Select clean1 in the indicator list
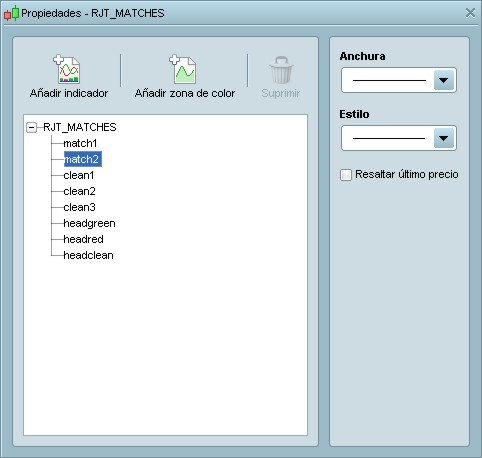Viewport: 482px width, 458px height. point(79,175)
